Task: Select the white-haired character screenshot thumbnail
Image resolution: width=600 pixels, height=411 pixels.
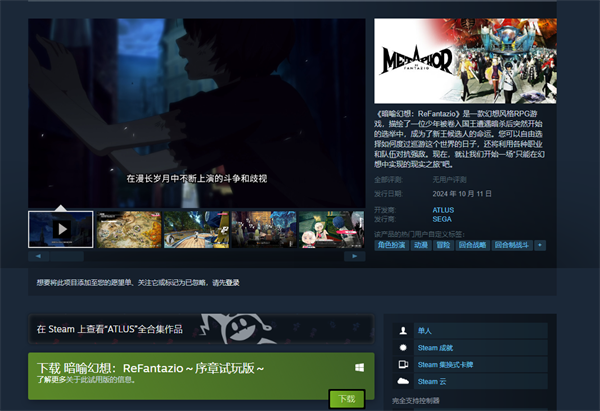Action: coord(331,229)
